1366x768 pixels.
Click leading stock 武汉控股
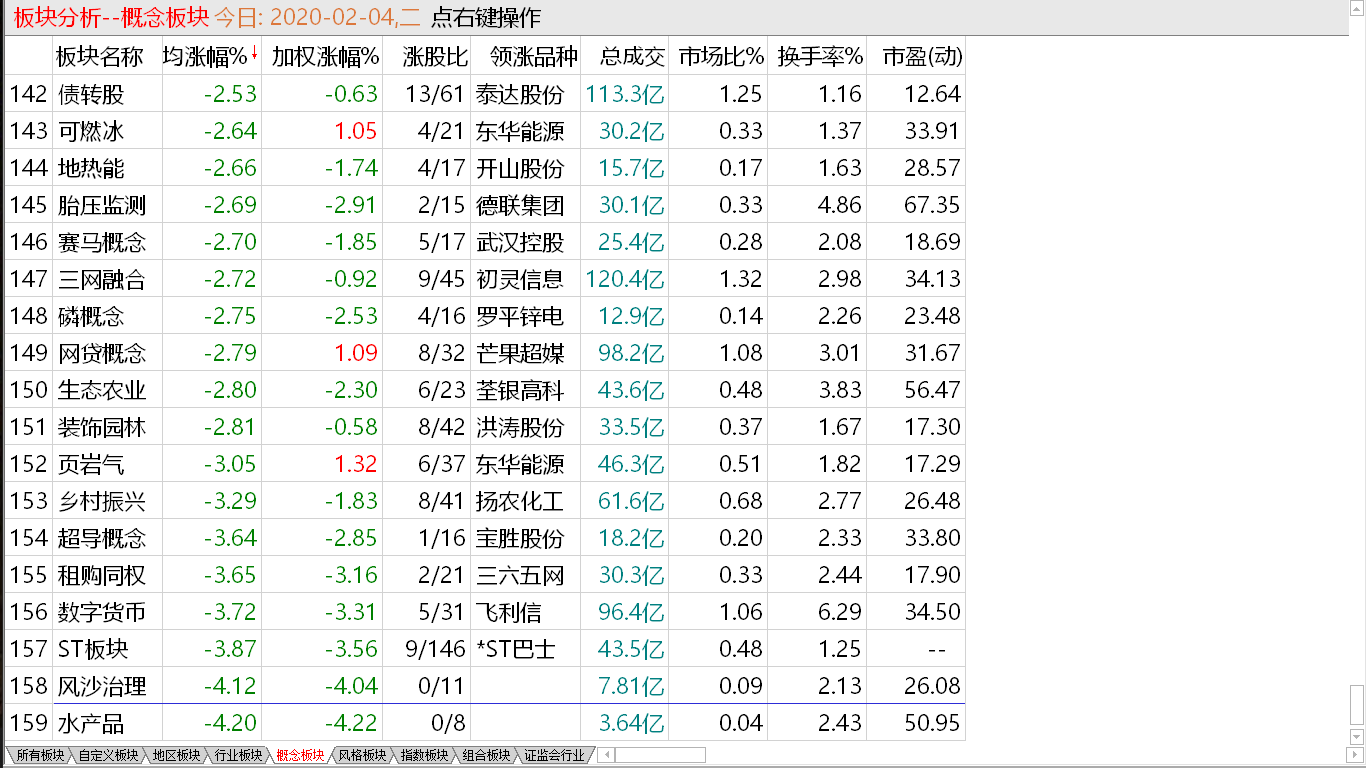(x=520, y=242)
